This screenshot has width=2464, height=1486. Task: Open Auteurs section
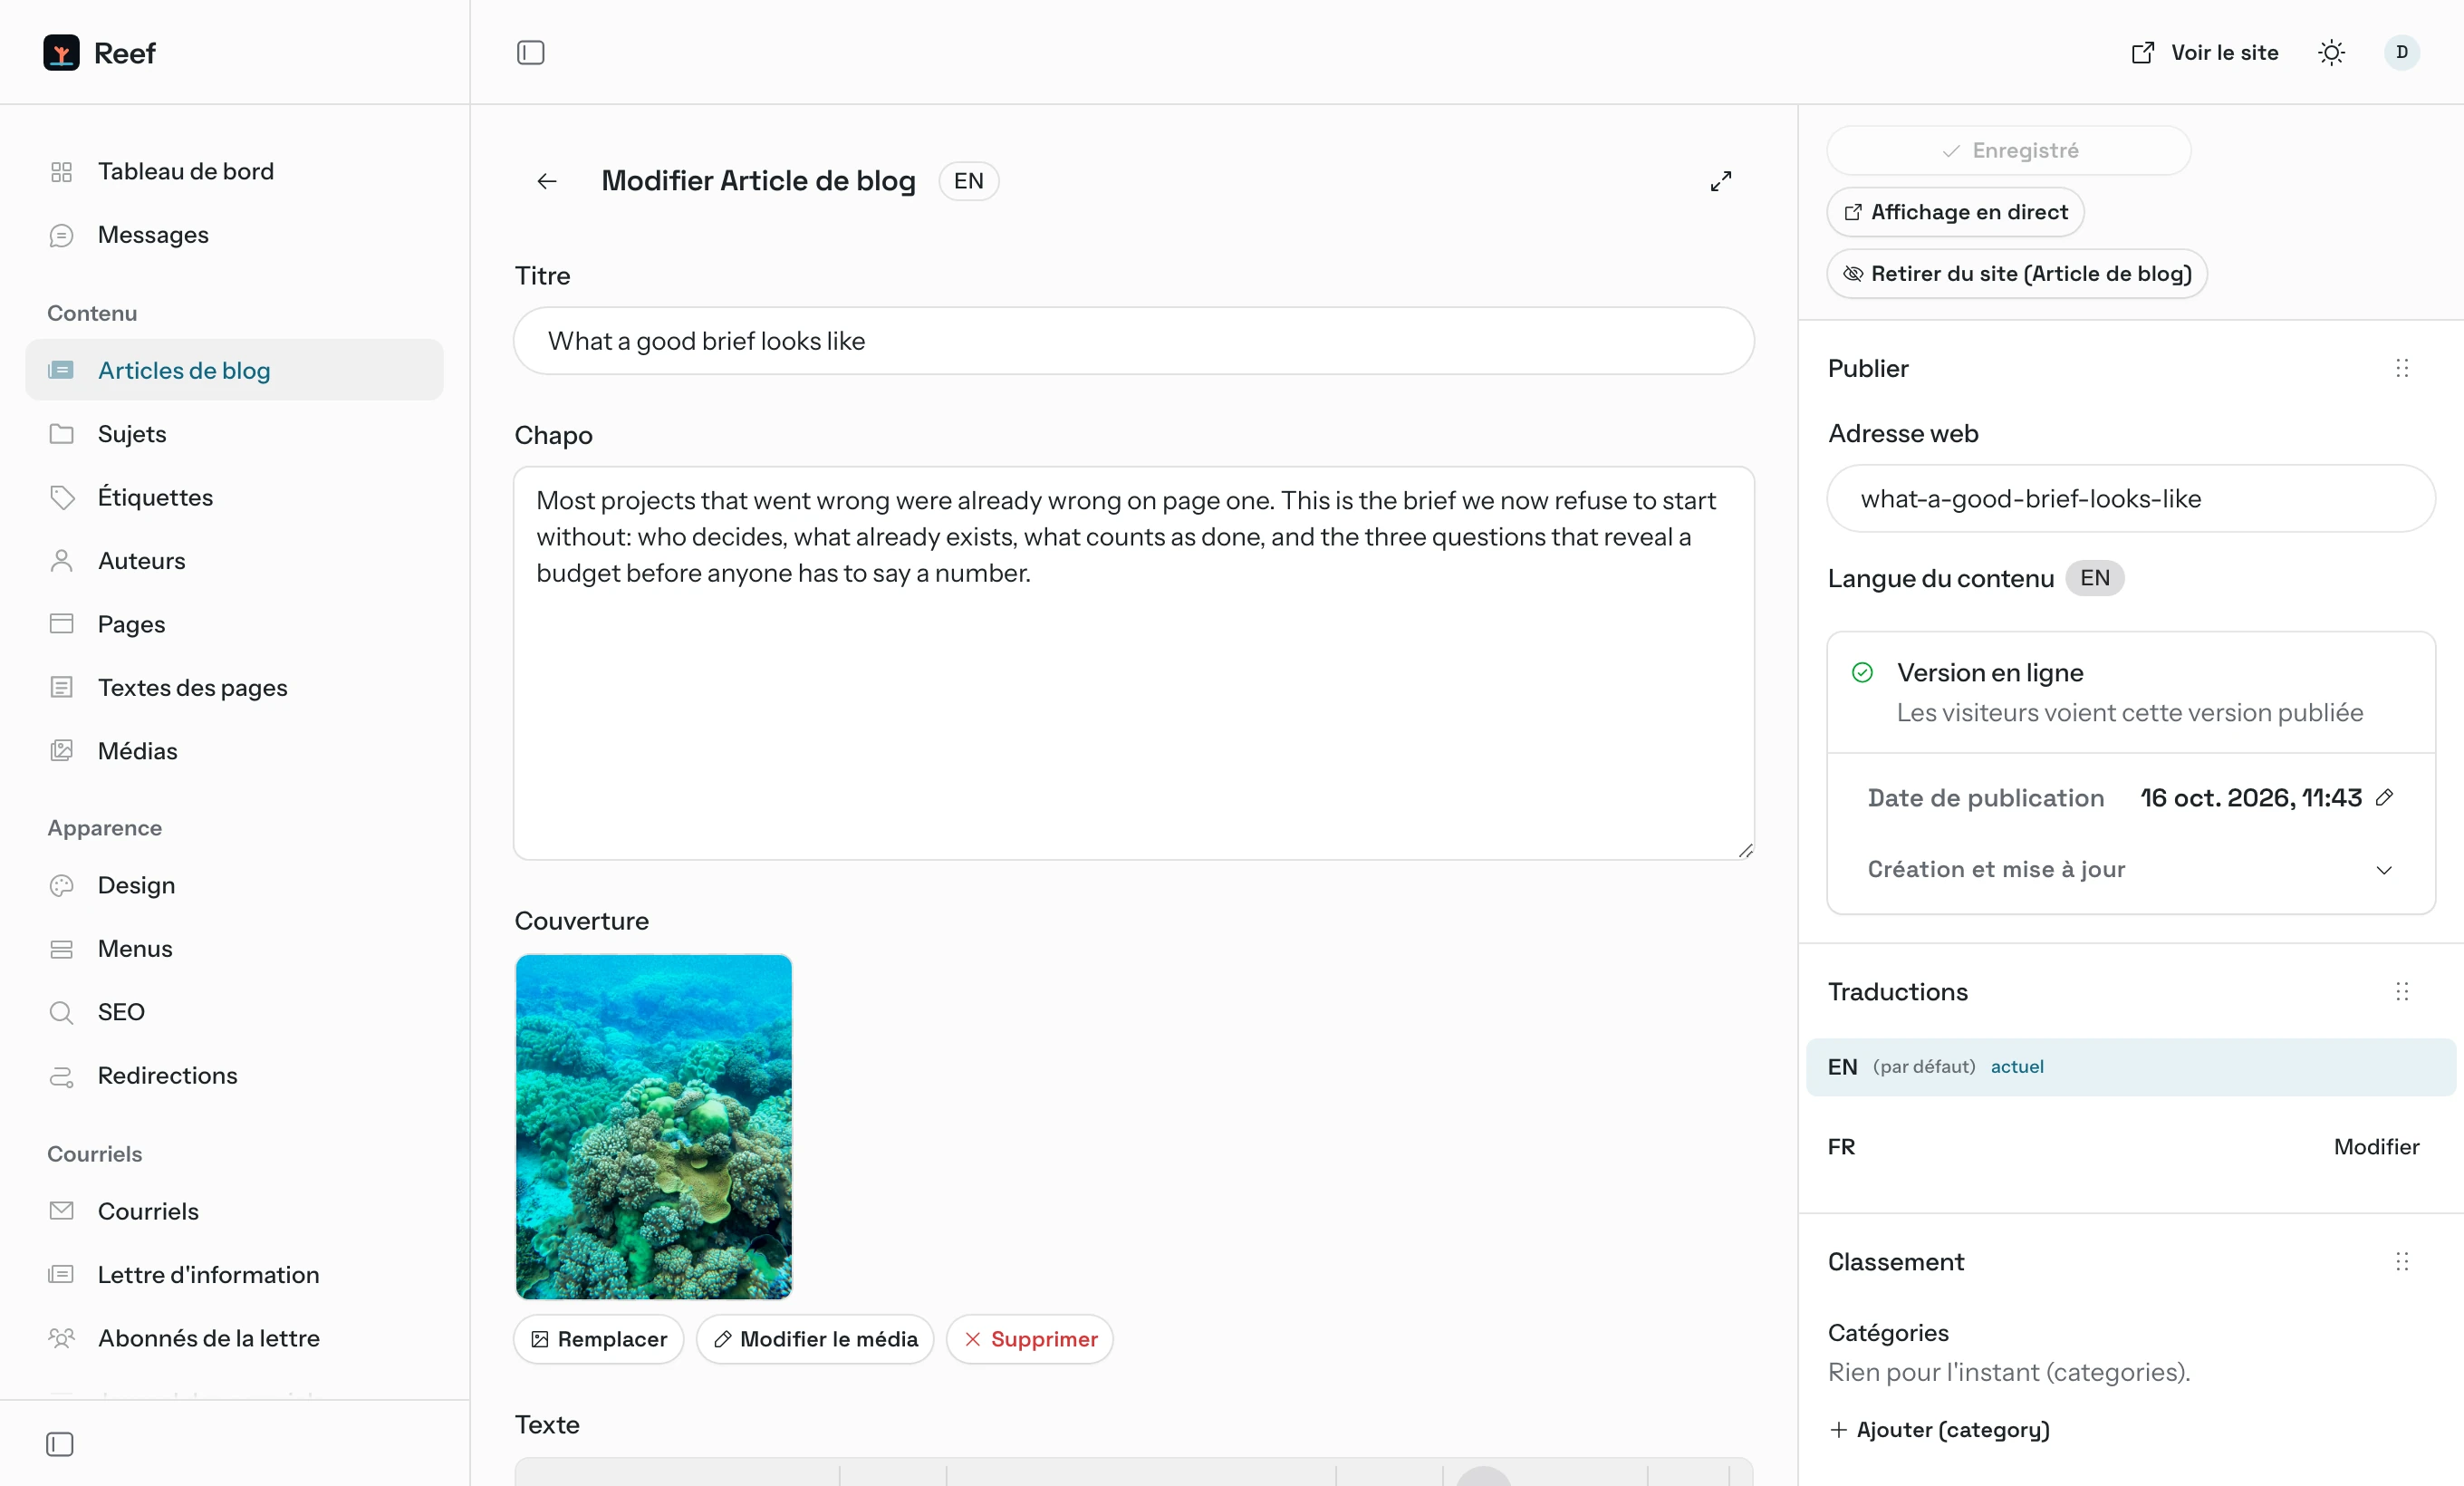[x=234, y=560]
